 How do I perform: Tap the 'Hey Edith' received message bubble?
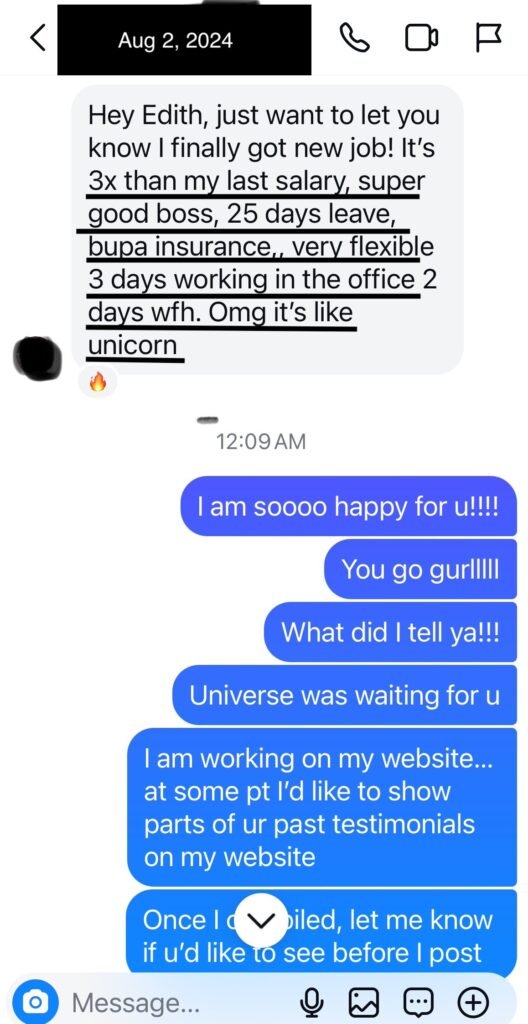[267, 229]
